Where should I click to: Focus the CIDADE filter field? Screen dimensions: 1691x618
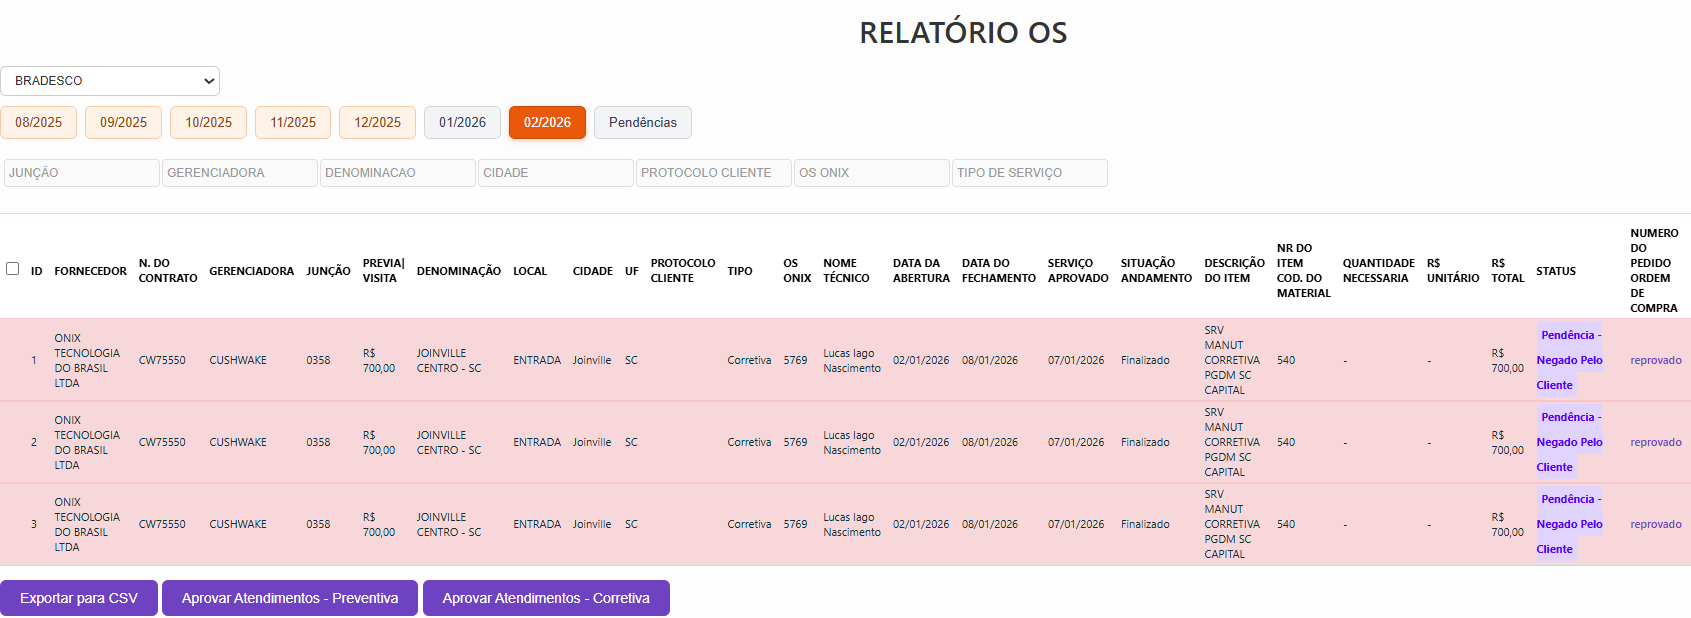pyautogui.click(x=556, y=173)
